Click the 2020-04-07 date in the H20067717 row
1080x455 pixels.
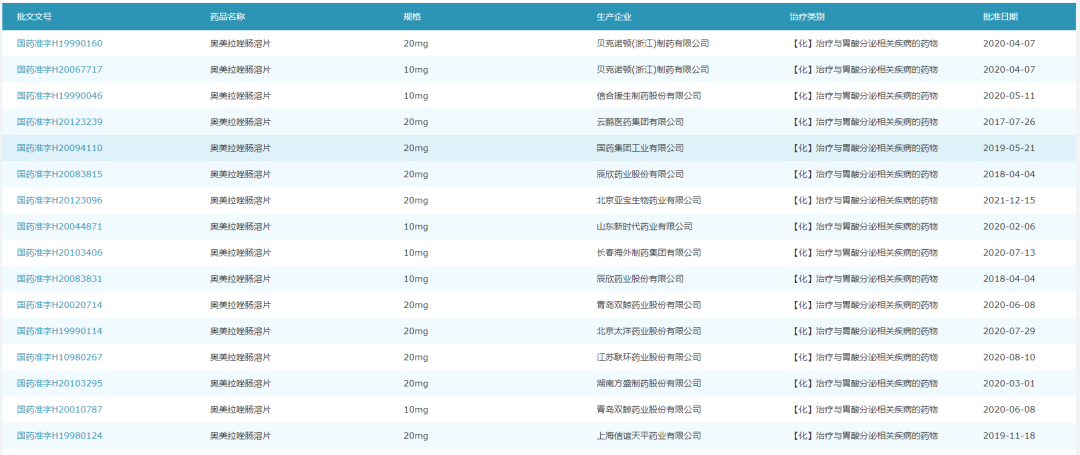[1009, 70]
